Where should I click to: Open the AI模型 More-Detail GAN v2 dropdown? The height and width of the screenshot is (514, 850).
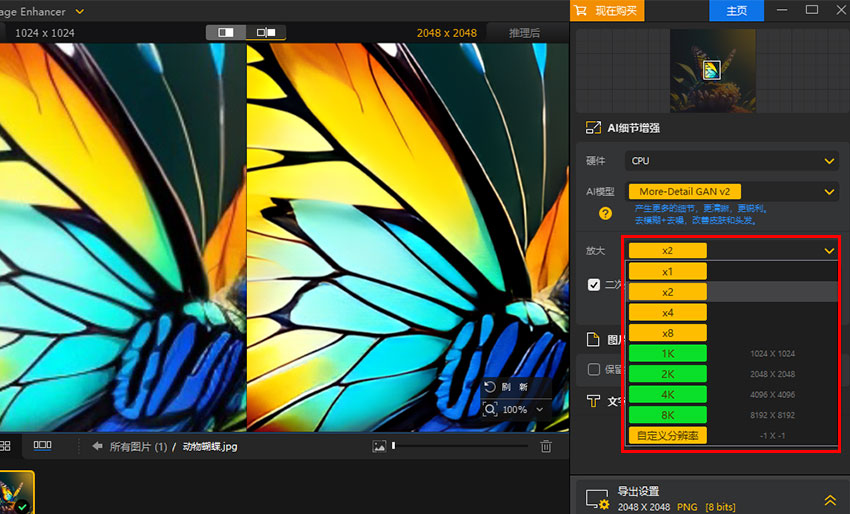pos(732,191)
